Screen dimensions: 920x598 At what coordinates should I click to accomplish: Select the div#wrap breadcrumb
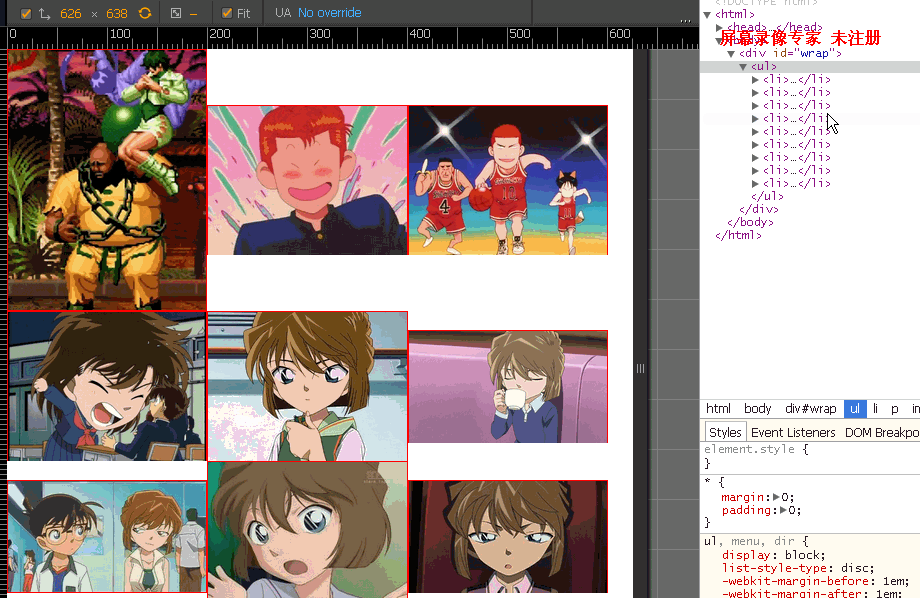[810, 408]
